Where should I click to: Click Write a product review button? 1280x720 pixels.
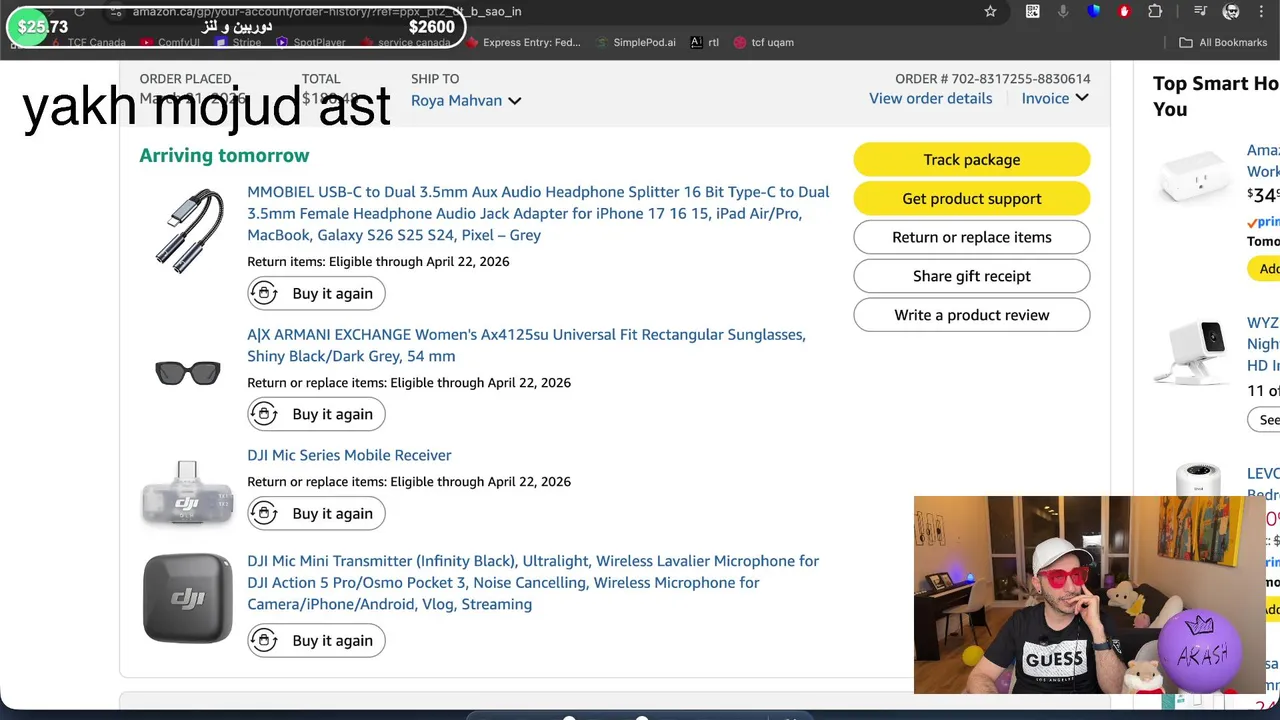tap(972, 315)
